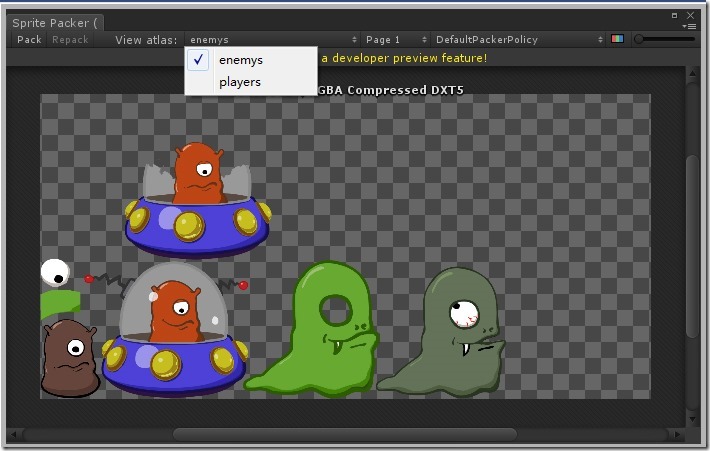This screenshot has width=710, height=451.
Task: Select the checked enemys menu entry
Action: point(251,60)
